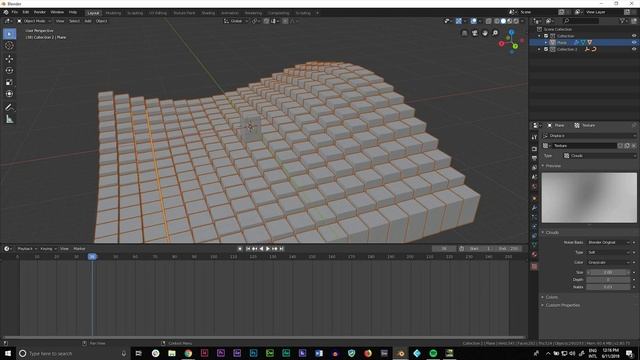Adjust the texture Depth slider field
640x360 pixels.
(x=608, y=280)
